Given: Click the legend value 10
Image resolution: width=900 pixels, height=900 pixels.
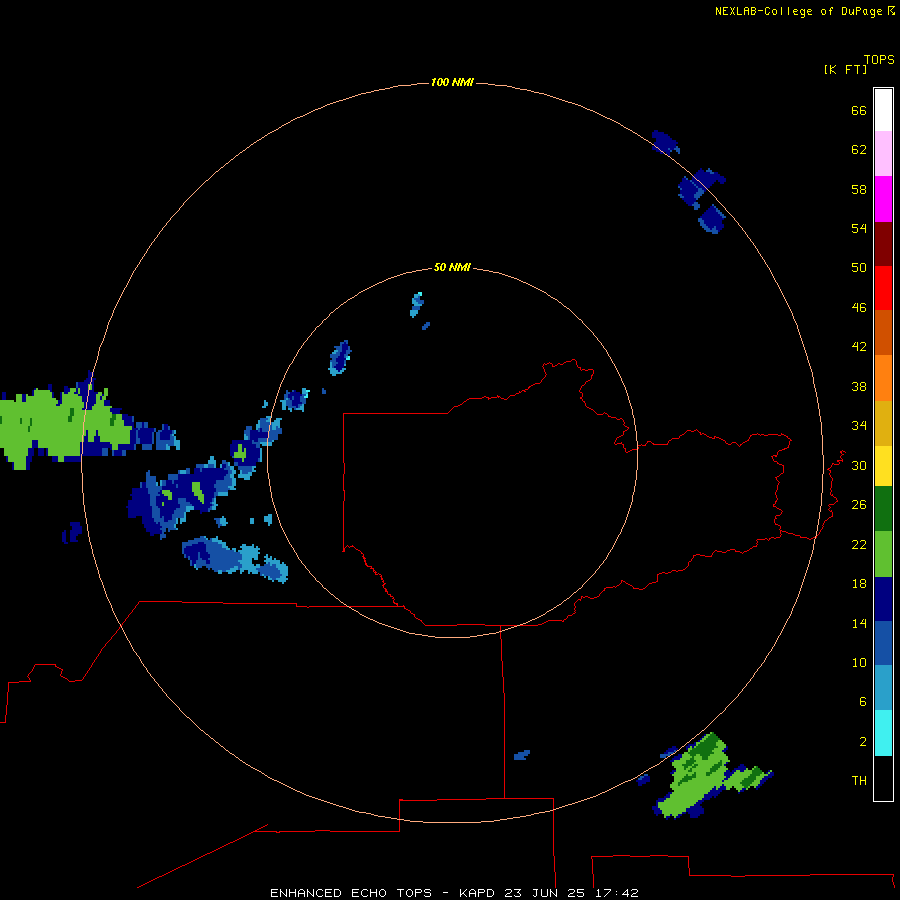Looking at the screenshot, I should 859,662.
